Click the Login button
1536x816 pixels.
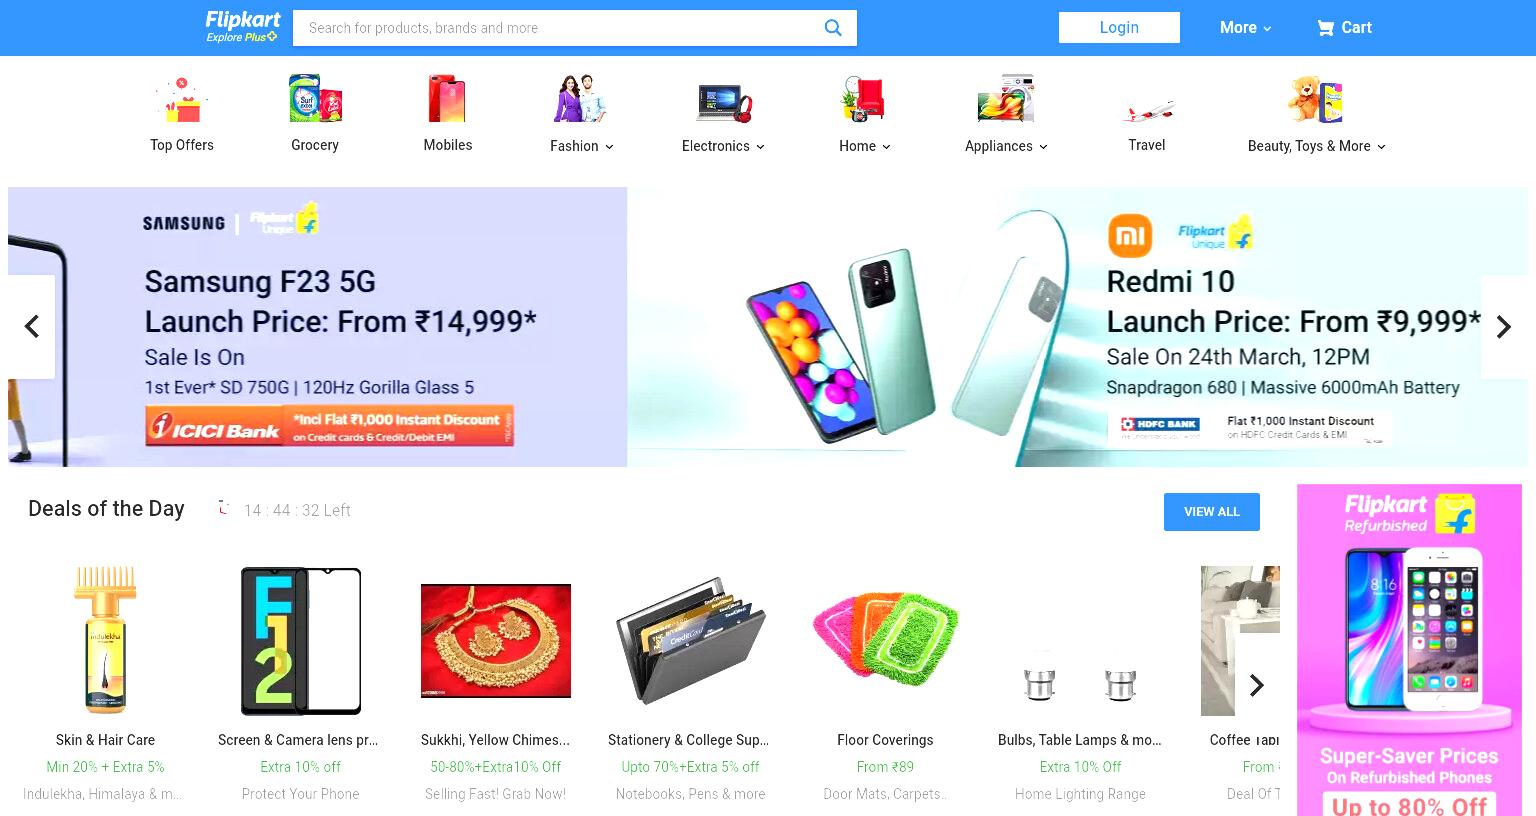click(x=1119, y=28)
